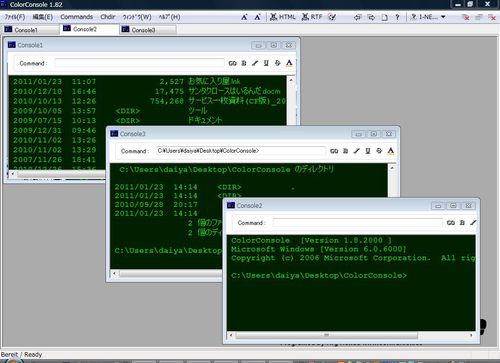Switch to the Console1 tab
Viewport: 500px width, 363px height.
point(31,30)
